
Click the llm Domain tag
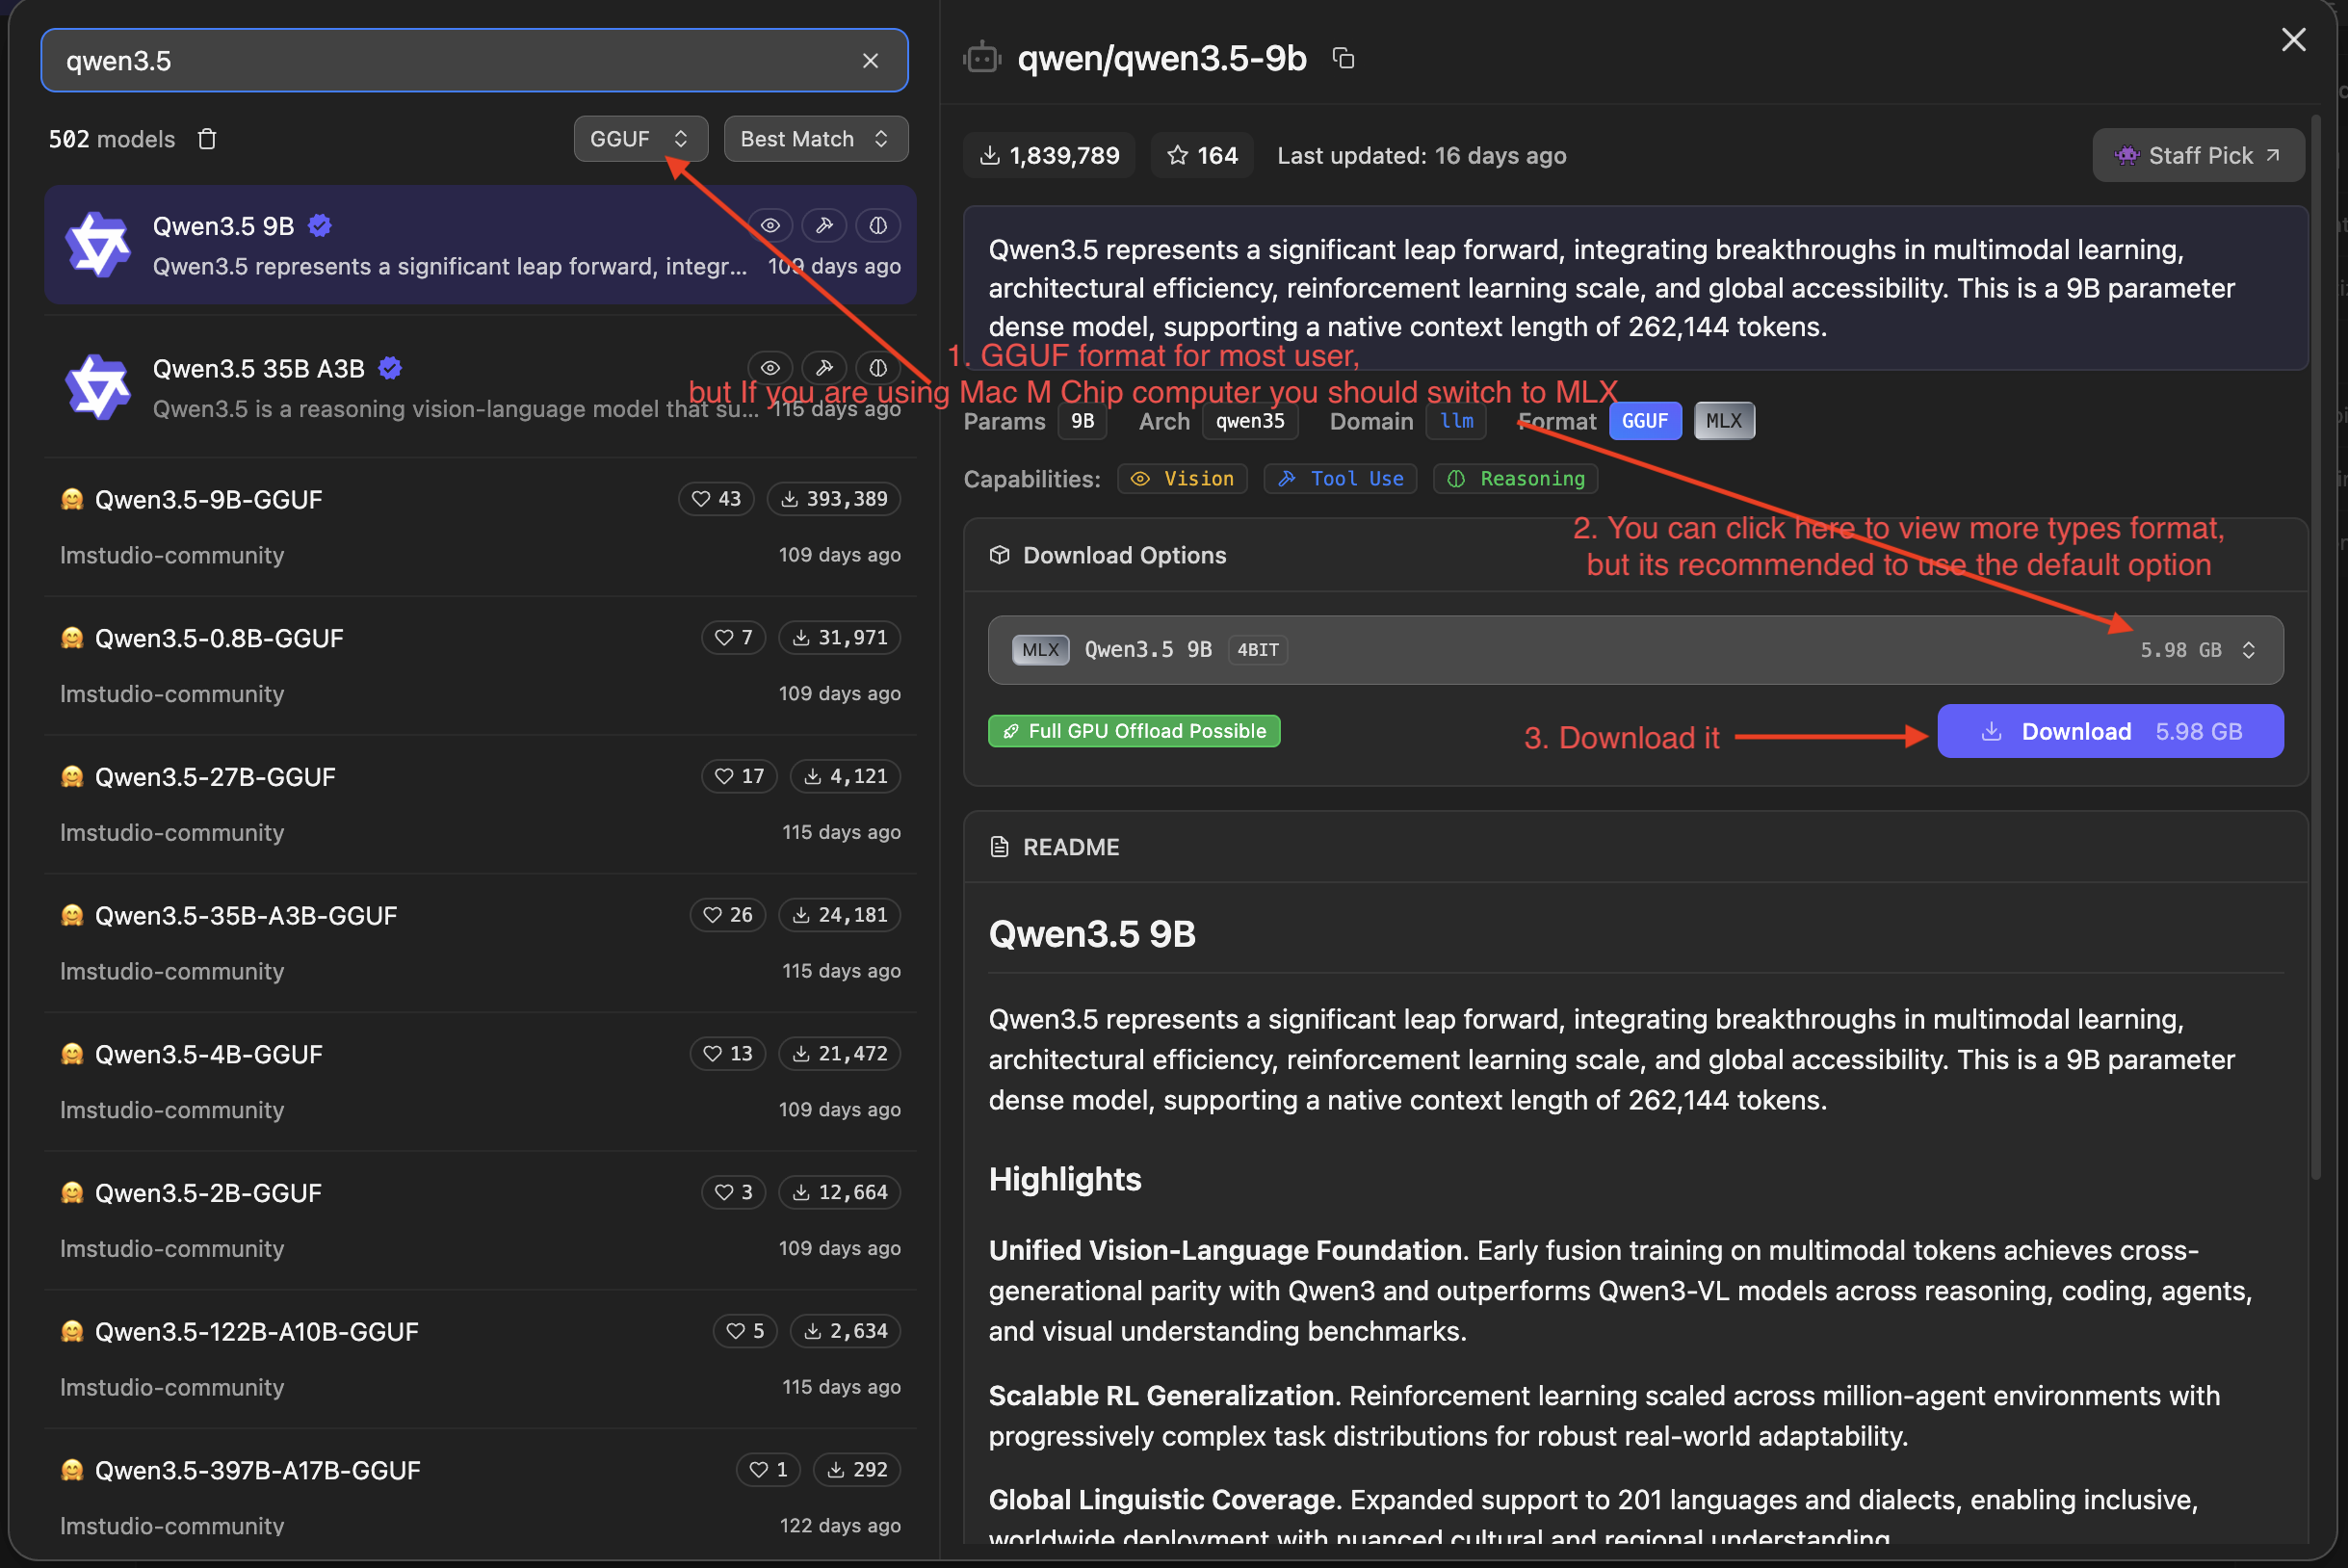[x=1457, y=421]
